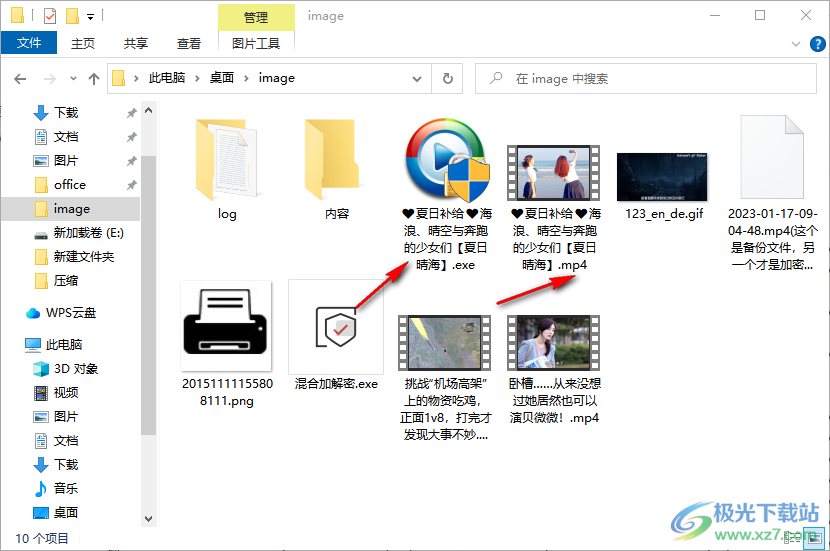
Task: Click in the 在 image 中搜索 search box
Action: tap(646, 78)
